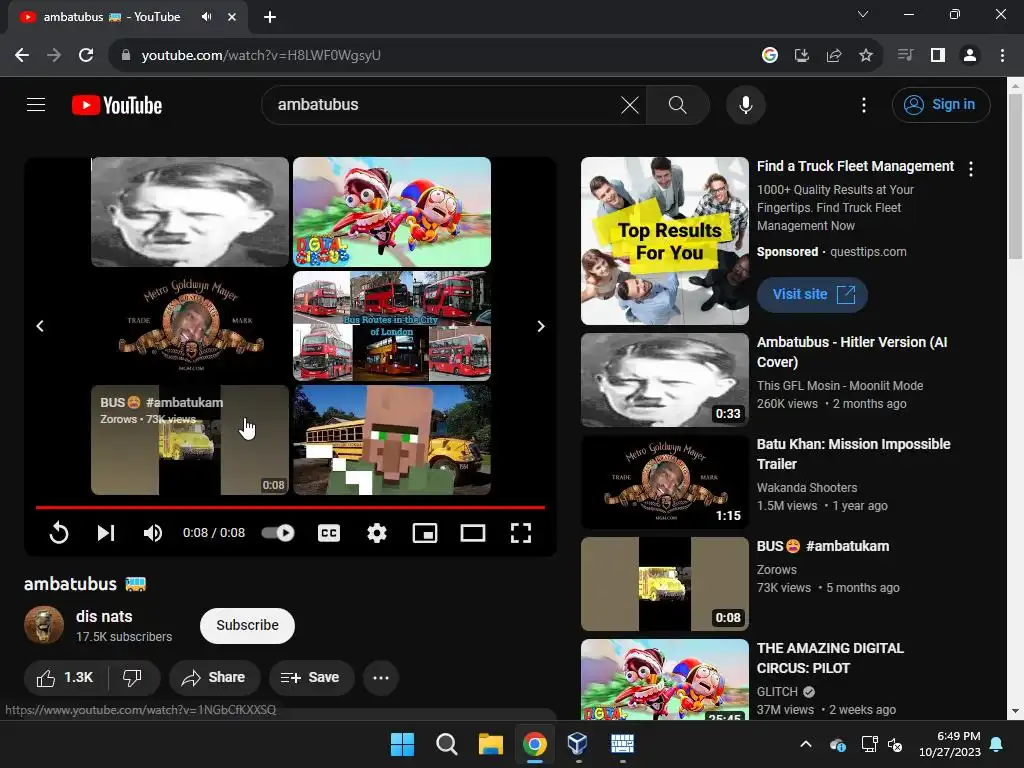Screen dimensions: 1024x768
Task: Open File Explorer from taskbar
Action: pos(490,744)
